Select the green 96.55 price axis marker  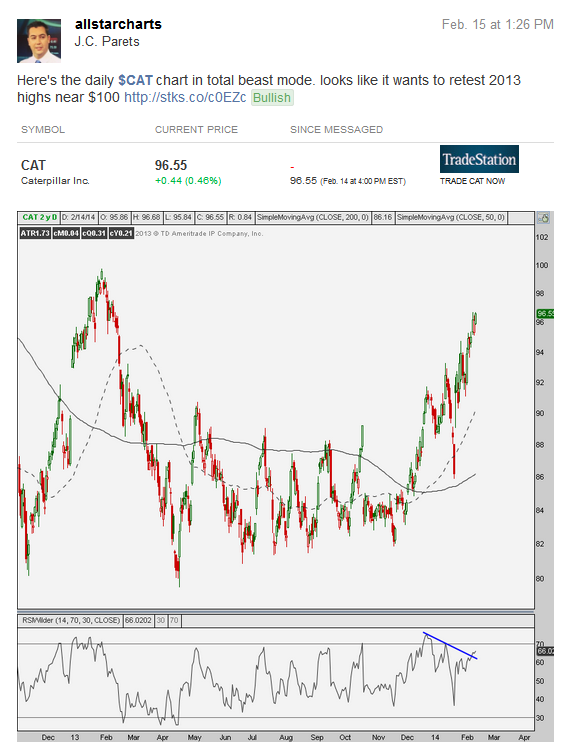545,314
